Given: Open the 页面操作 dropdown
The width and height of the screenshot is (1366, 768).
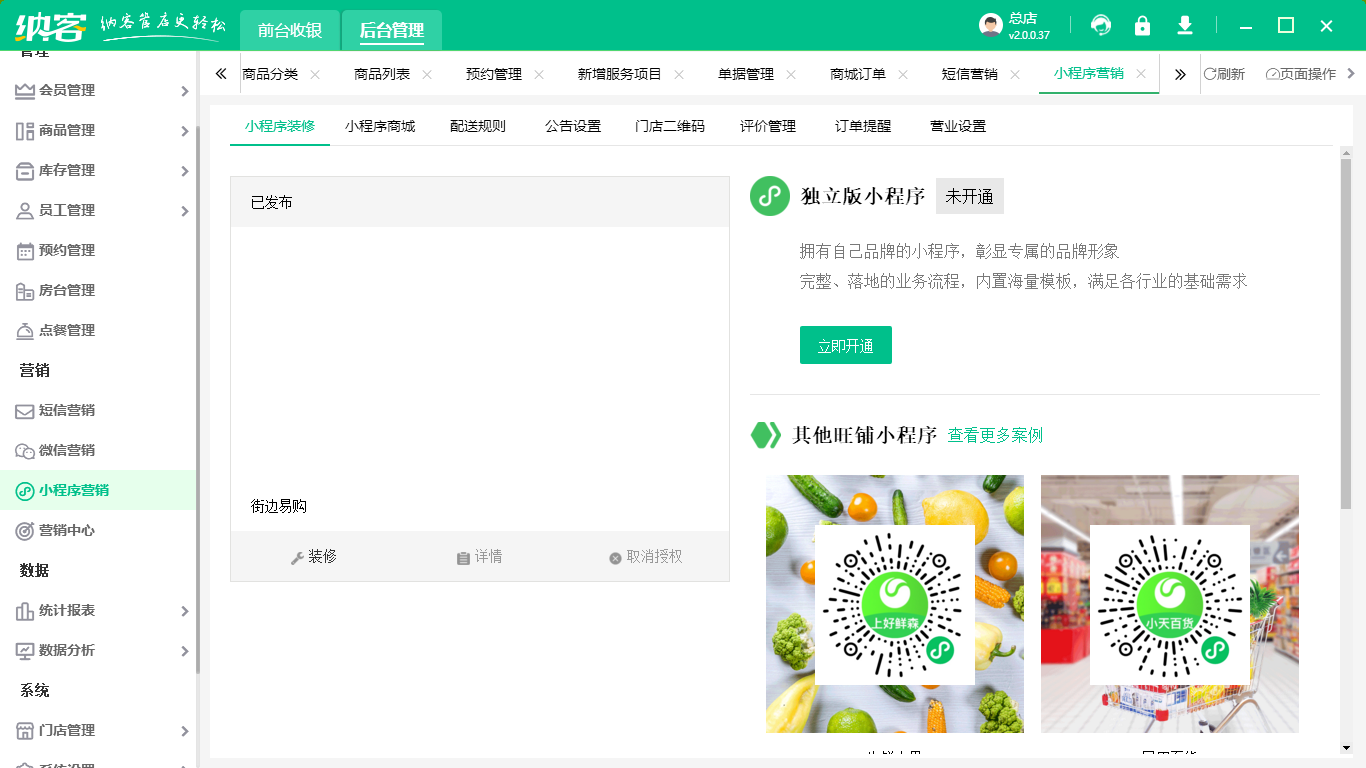Looking at the screenshot, I should coord(1300,73).
